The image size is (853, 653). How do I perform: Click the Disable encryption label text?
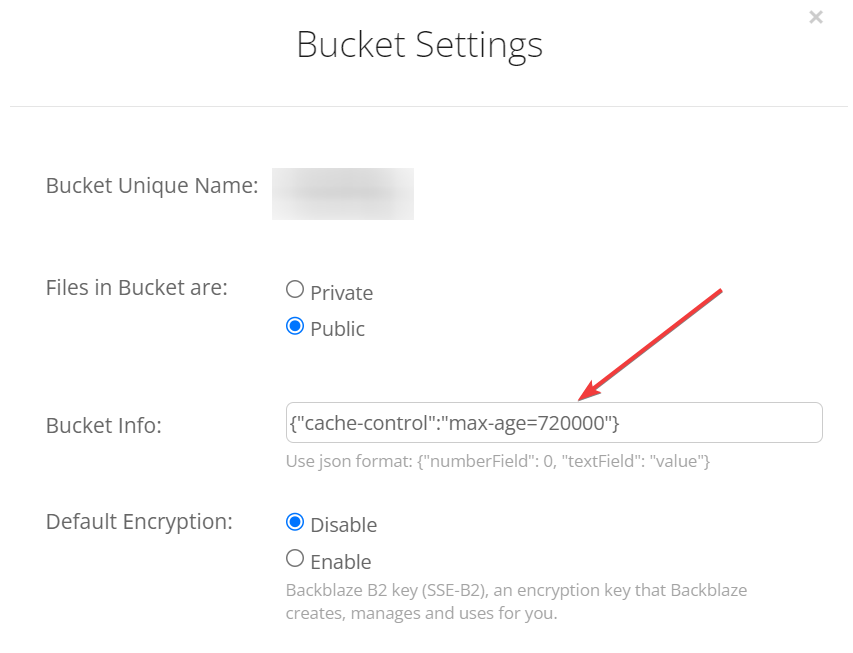pos(343,525)
